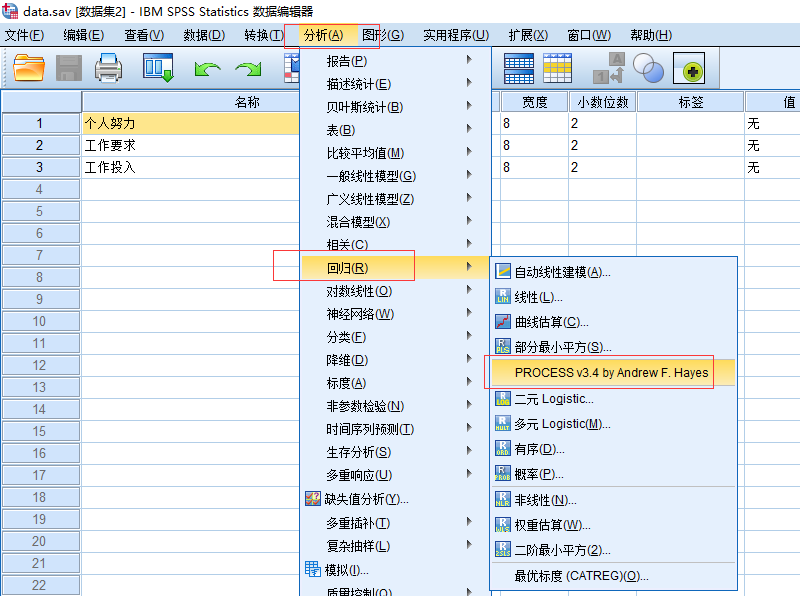Select row header number 3
The image size is (800, 596).
pyautogui.click(x=41, y=167)
